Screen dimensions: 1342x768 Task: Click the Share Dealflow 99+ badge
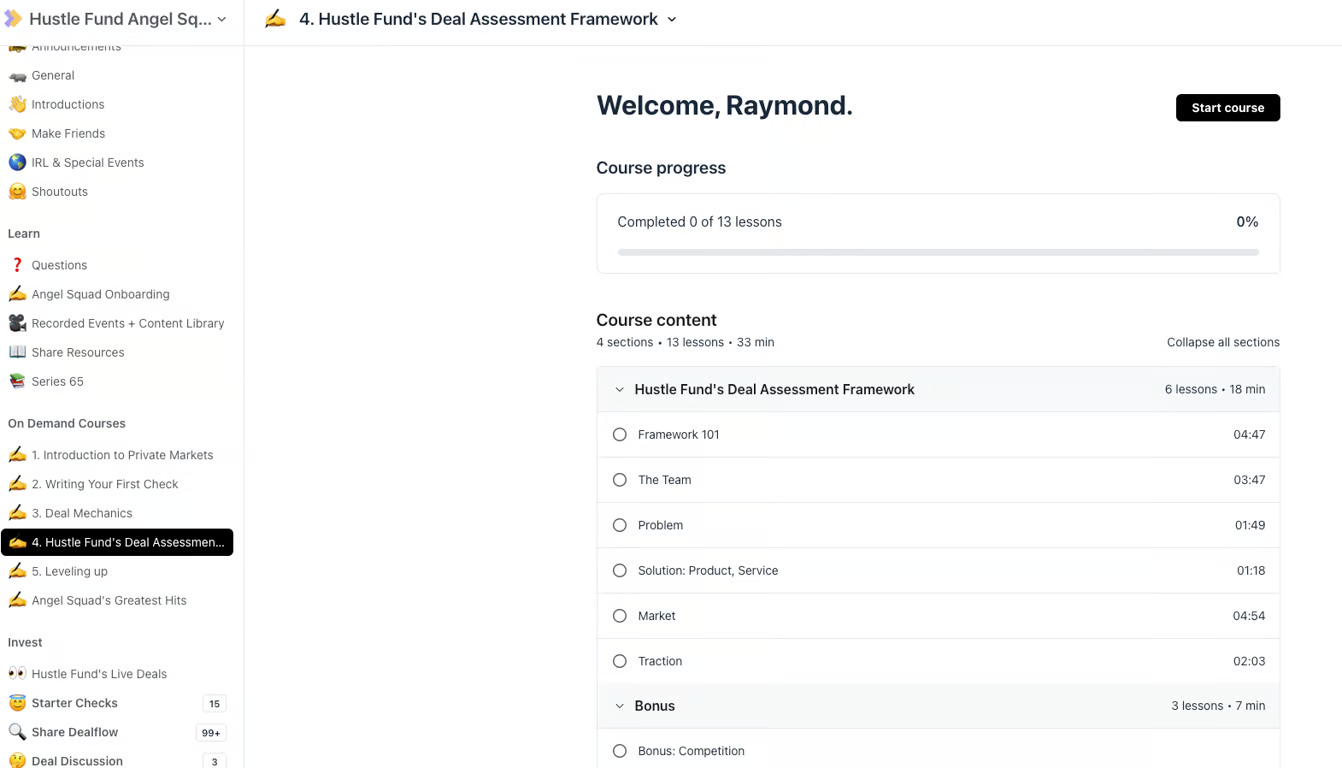click(x=211, y=733)
